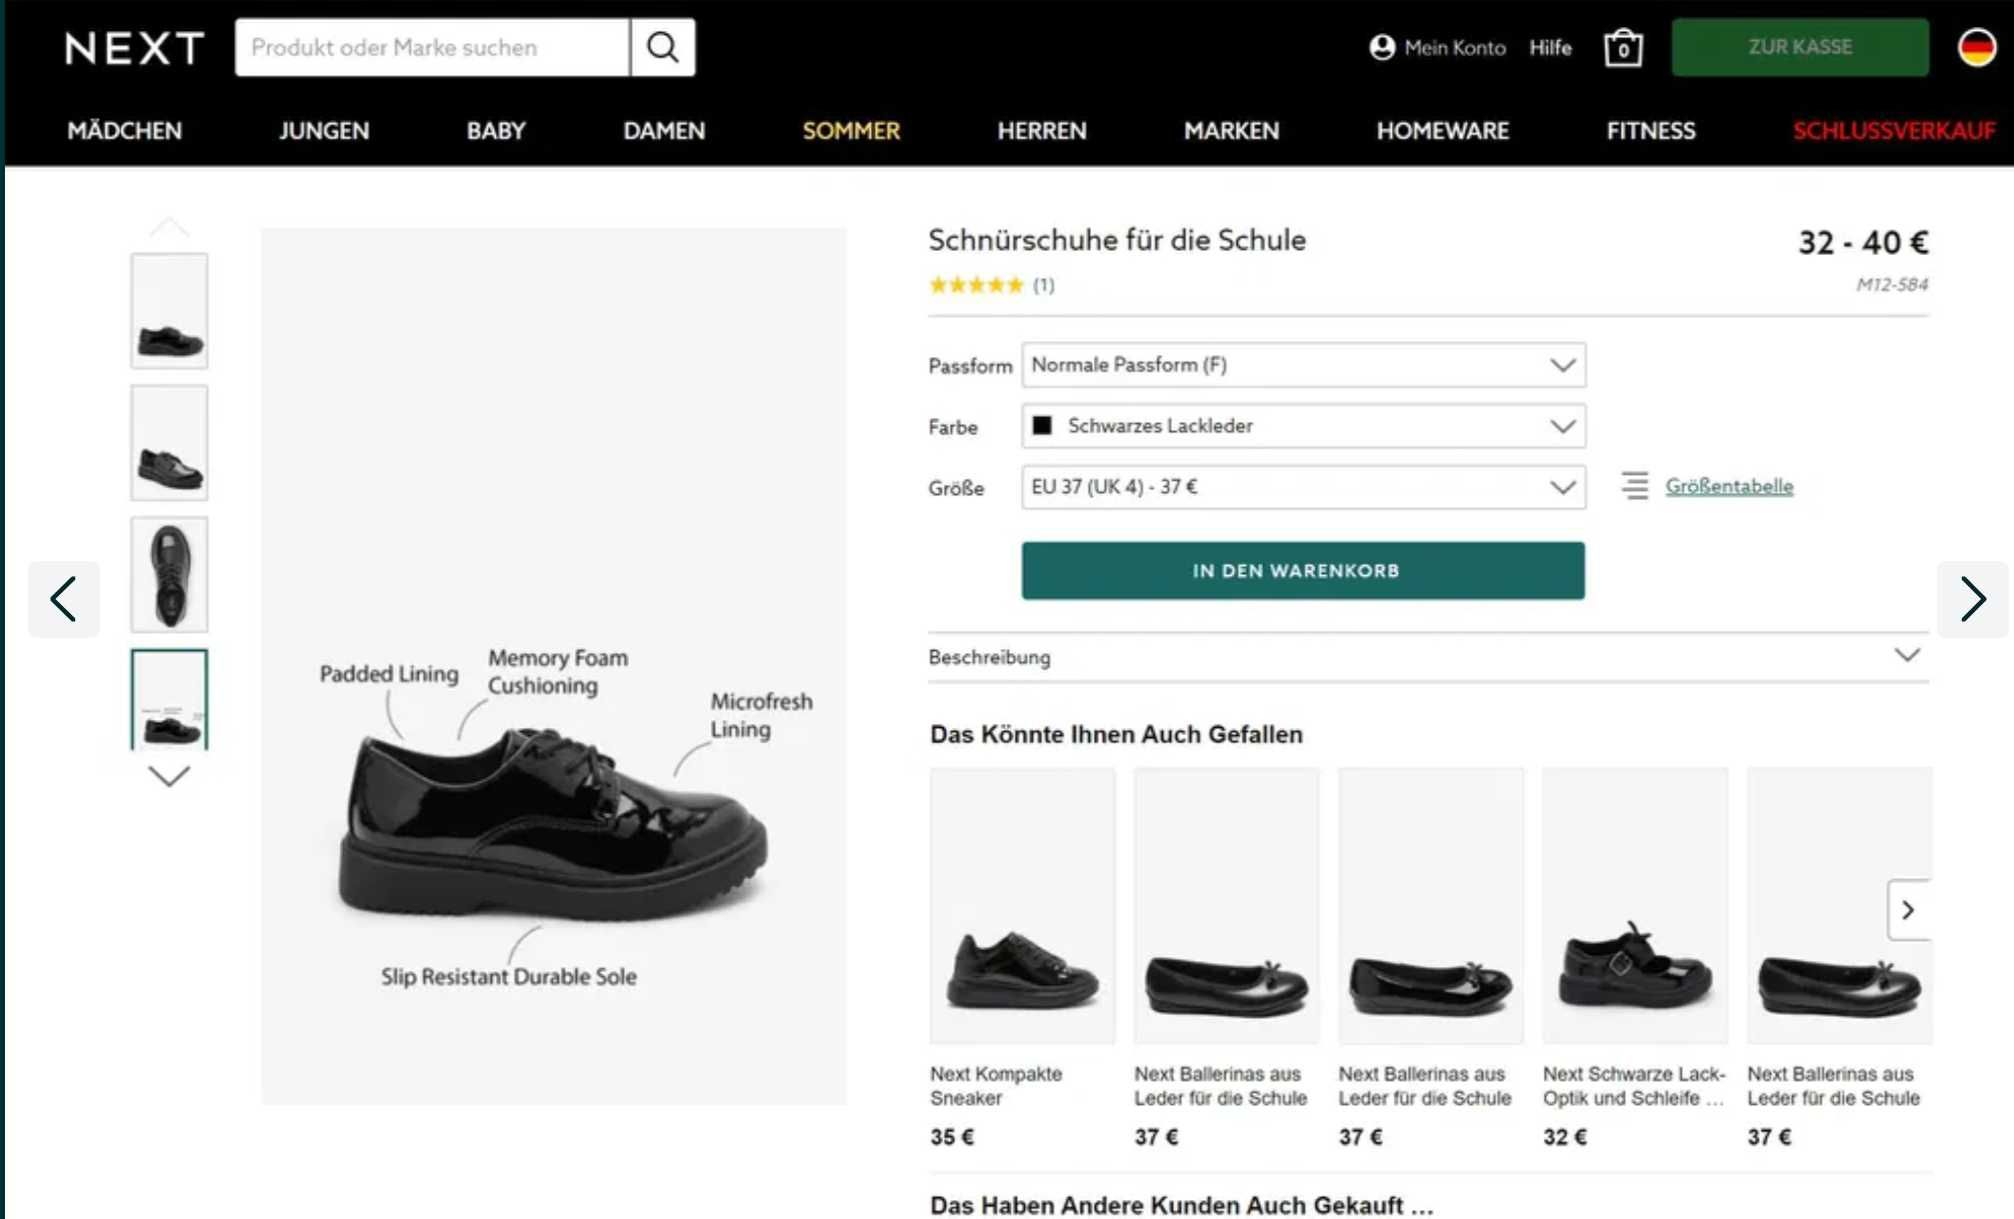This screenshot has width=2014, height=1219.
Task: Open the shopping bag icon
Action: click(1622, 48)
